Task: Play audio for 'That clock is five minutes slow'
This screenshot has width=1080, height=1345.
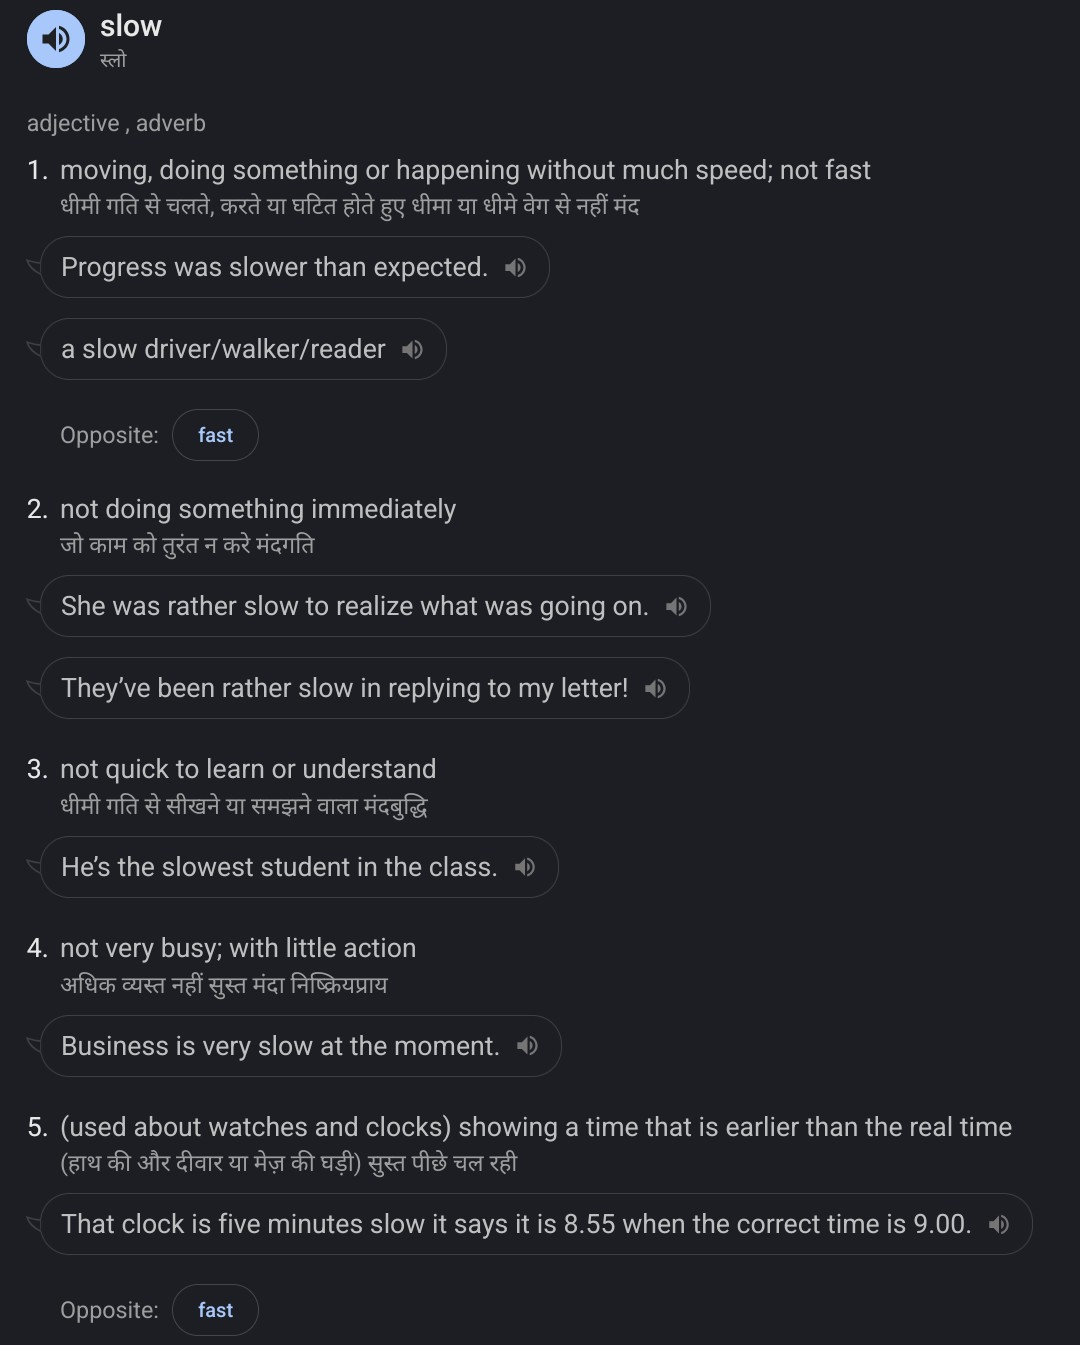Action: coord(999,1224)
